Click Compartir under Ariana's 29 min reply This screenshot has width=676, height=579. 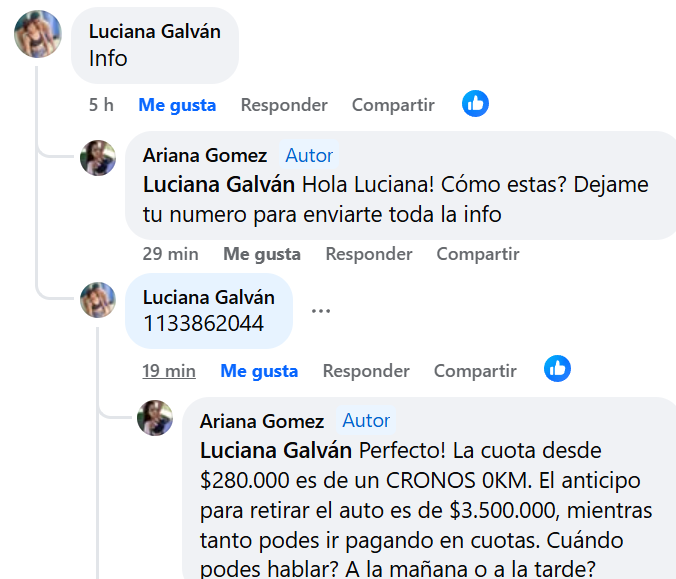click(x=478, y=254)
